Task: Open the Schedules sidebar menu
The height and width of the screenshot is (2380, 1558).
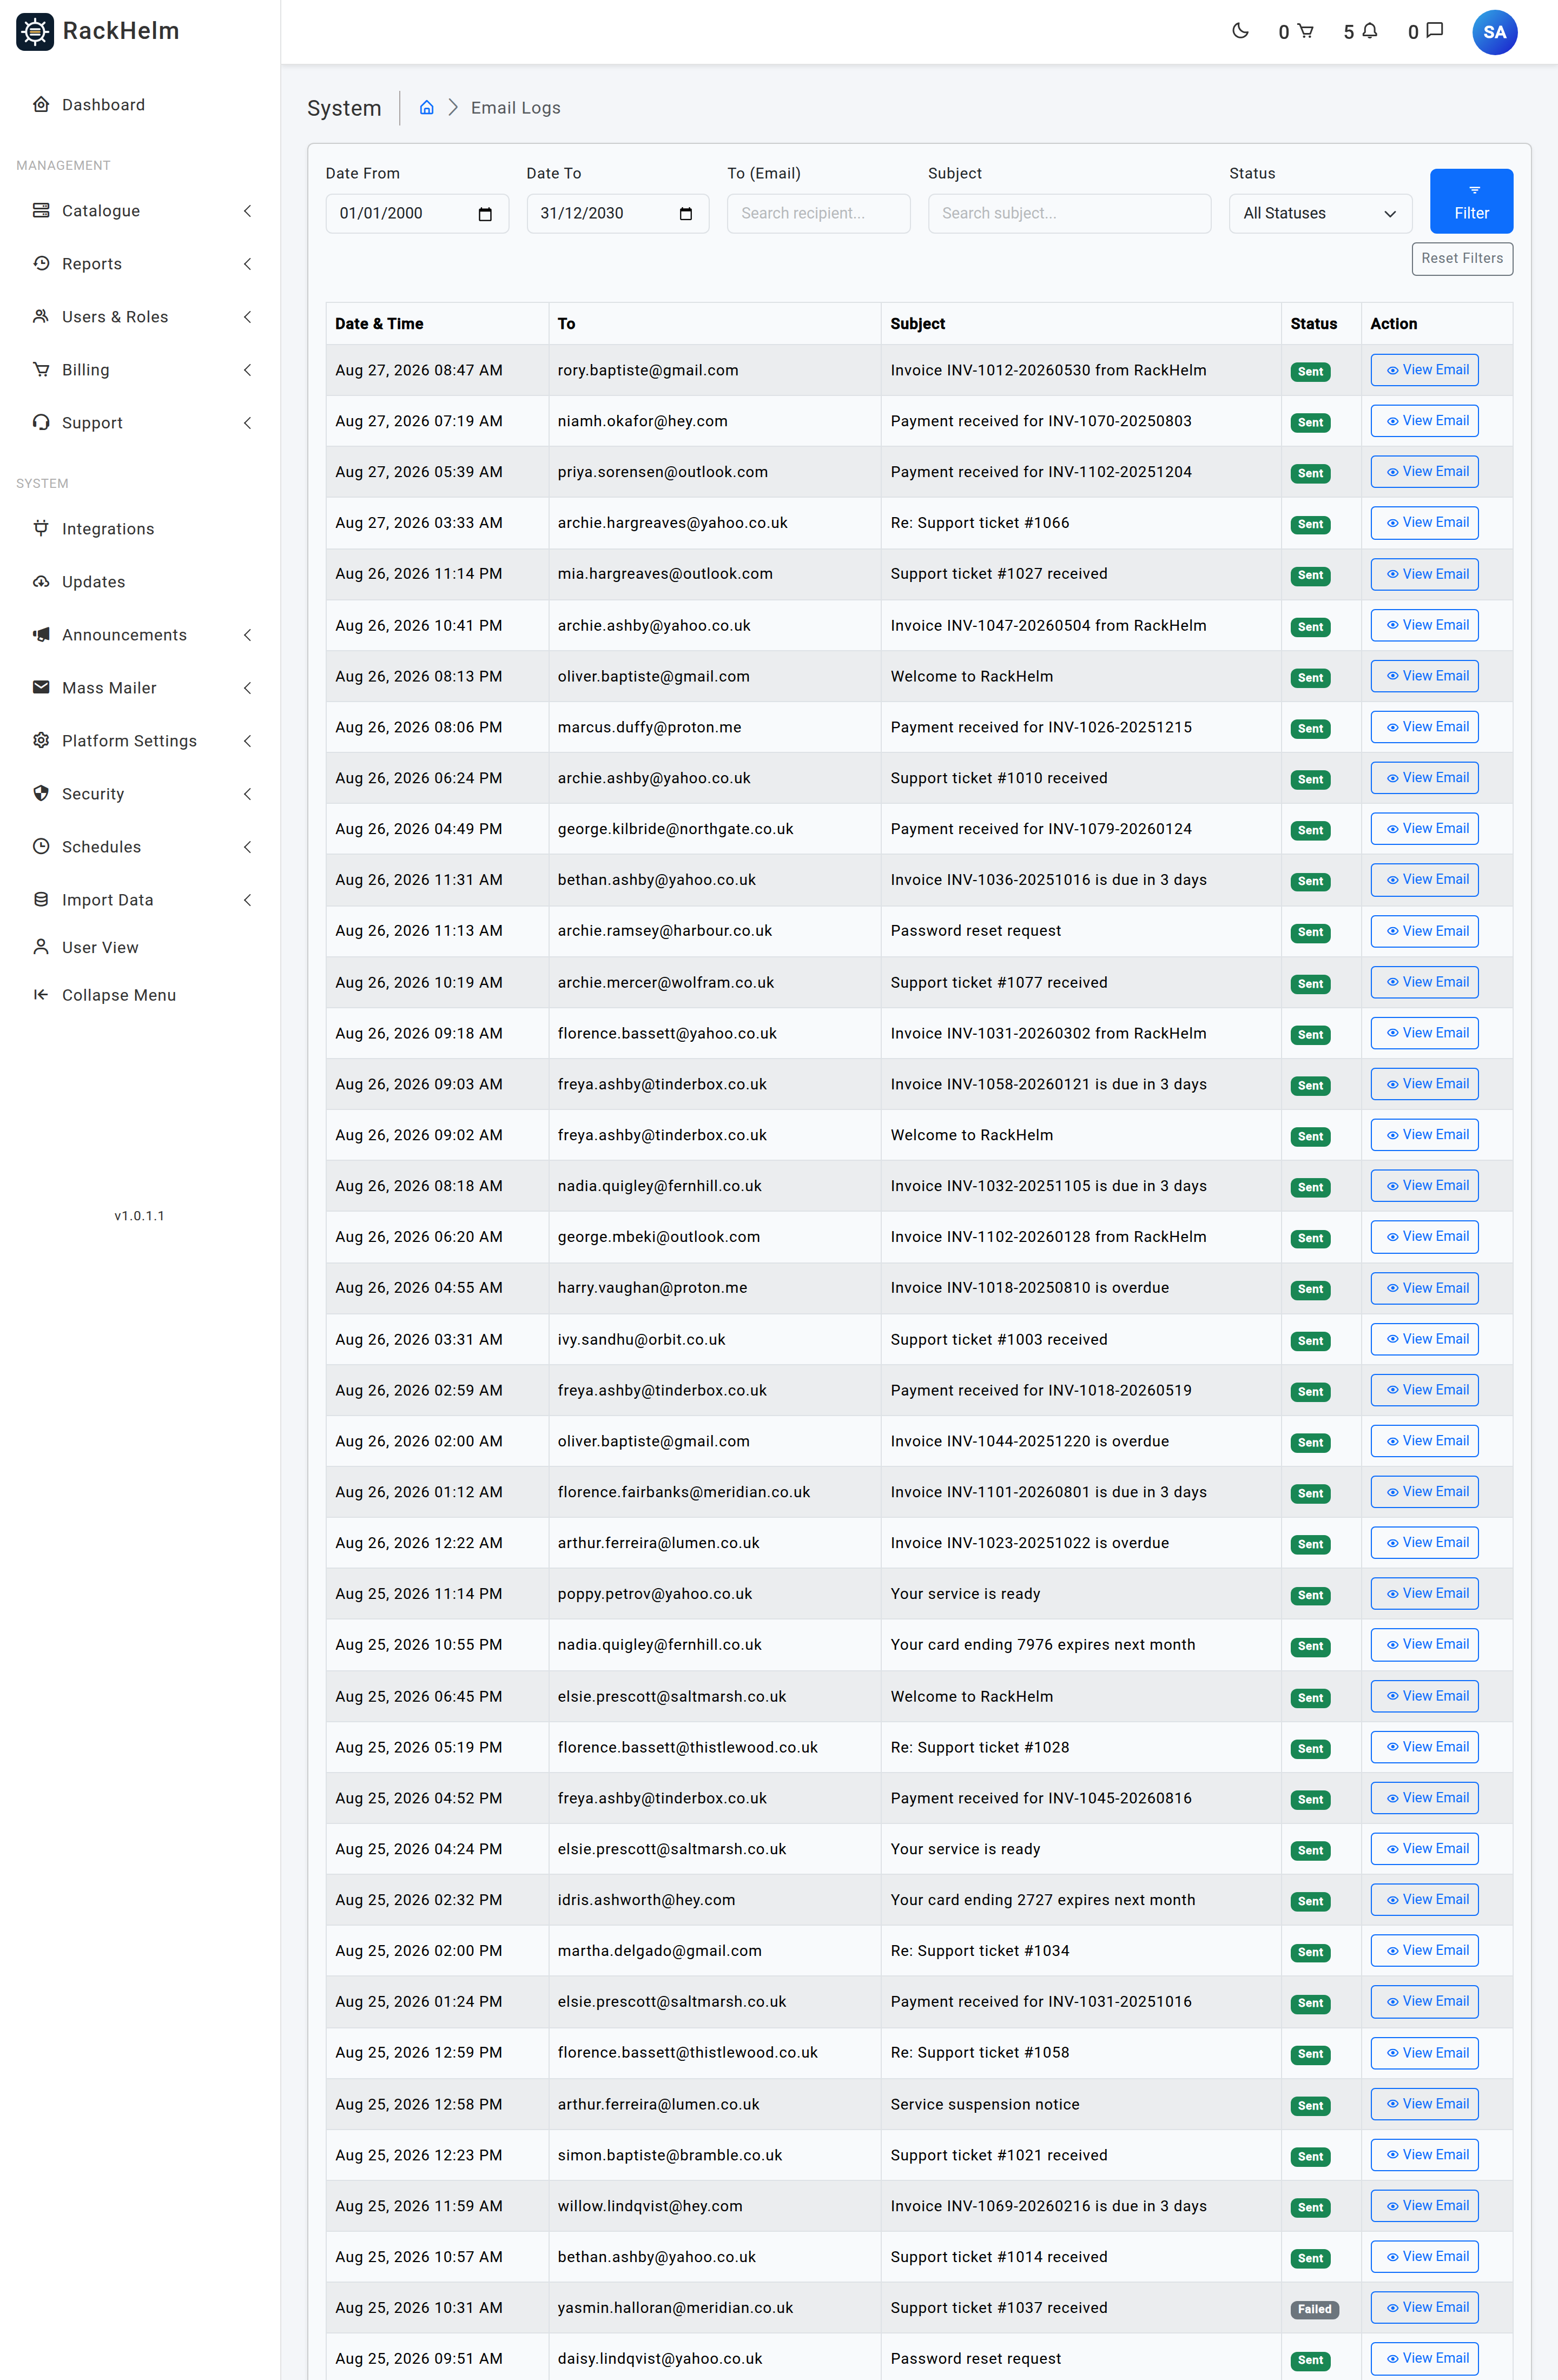Action: 140,847
